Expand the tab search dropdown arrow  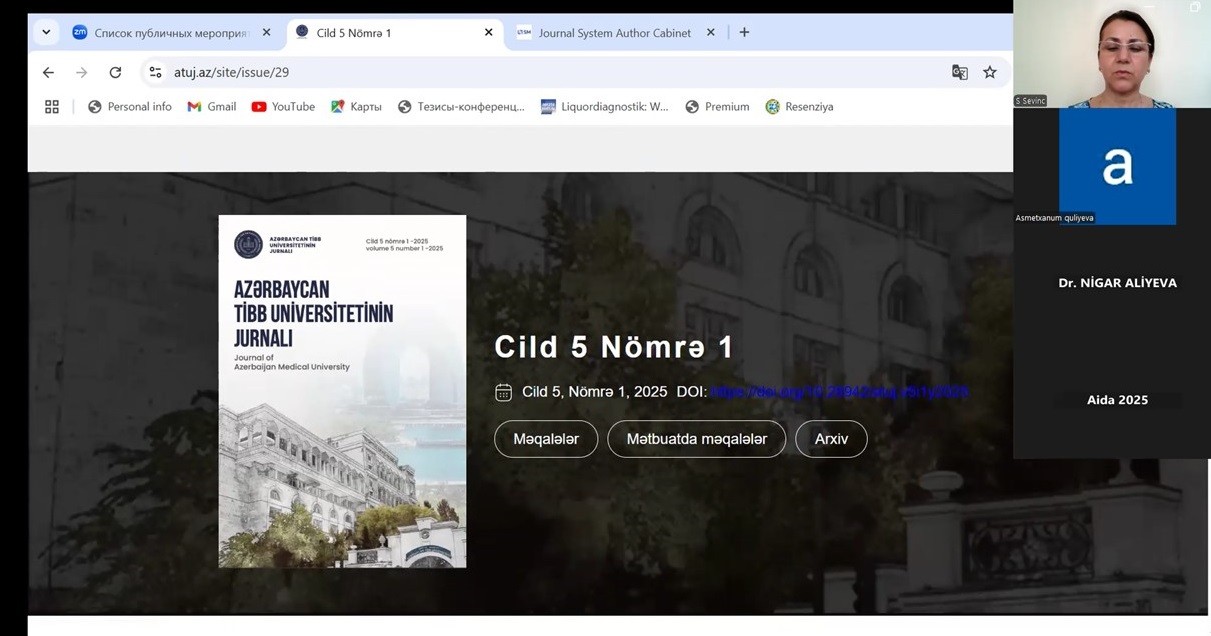46,32
